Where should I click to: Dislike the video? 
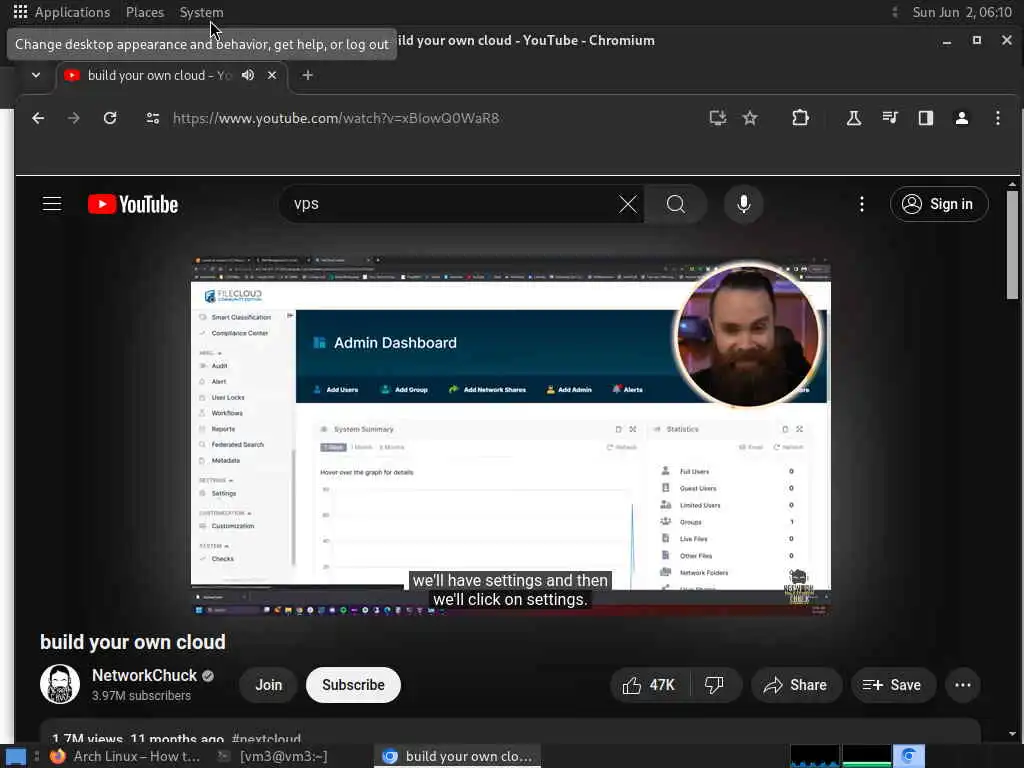click(715, 685)
